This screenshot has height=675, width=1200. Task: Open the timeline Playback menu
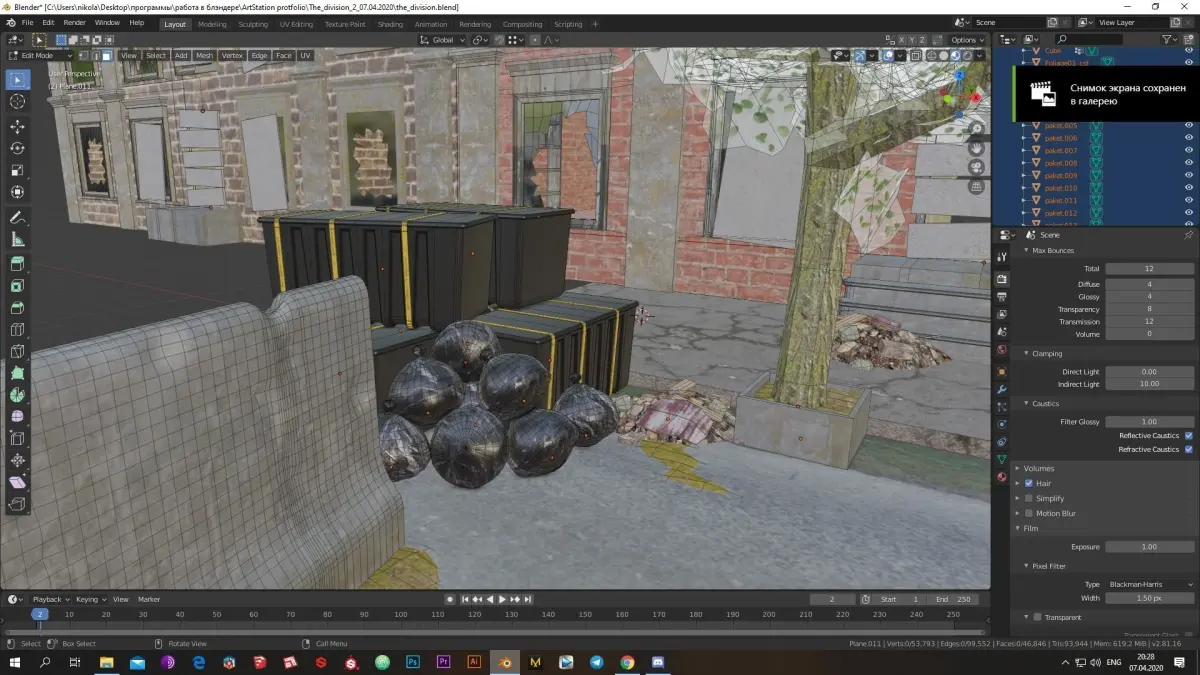pos(50,599)
